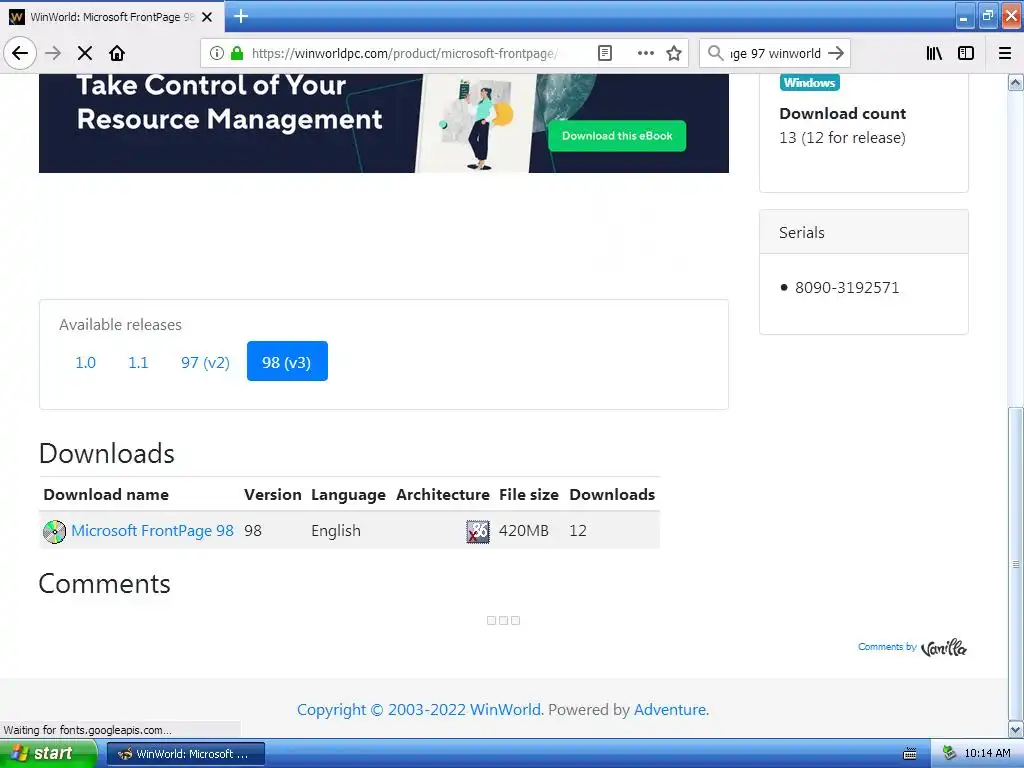Open page actions three-dot menu
Viewport: 1024px width, 768px height.
(x=645, y=53)
